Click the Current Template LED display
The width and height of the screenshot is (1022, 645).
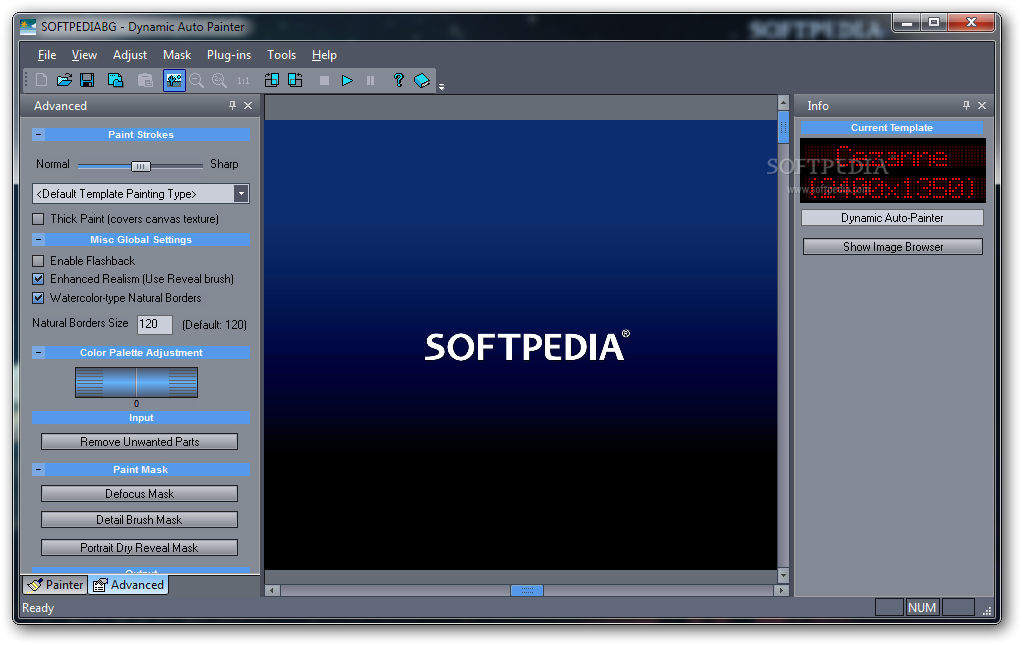892,170
